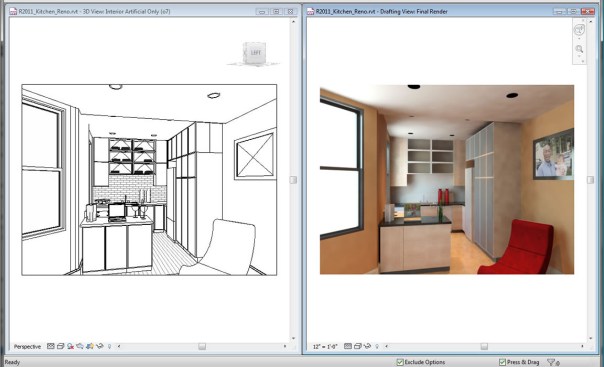
Task: Click right arrow of 3D view horizontal scrollbar
Action: (285, 346)
